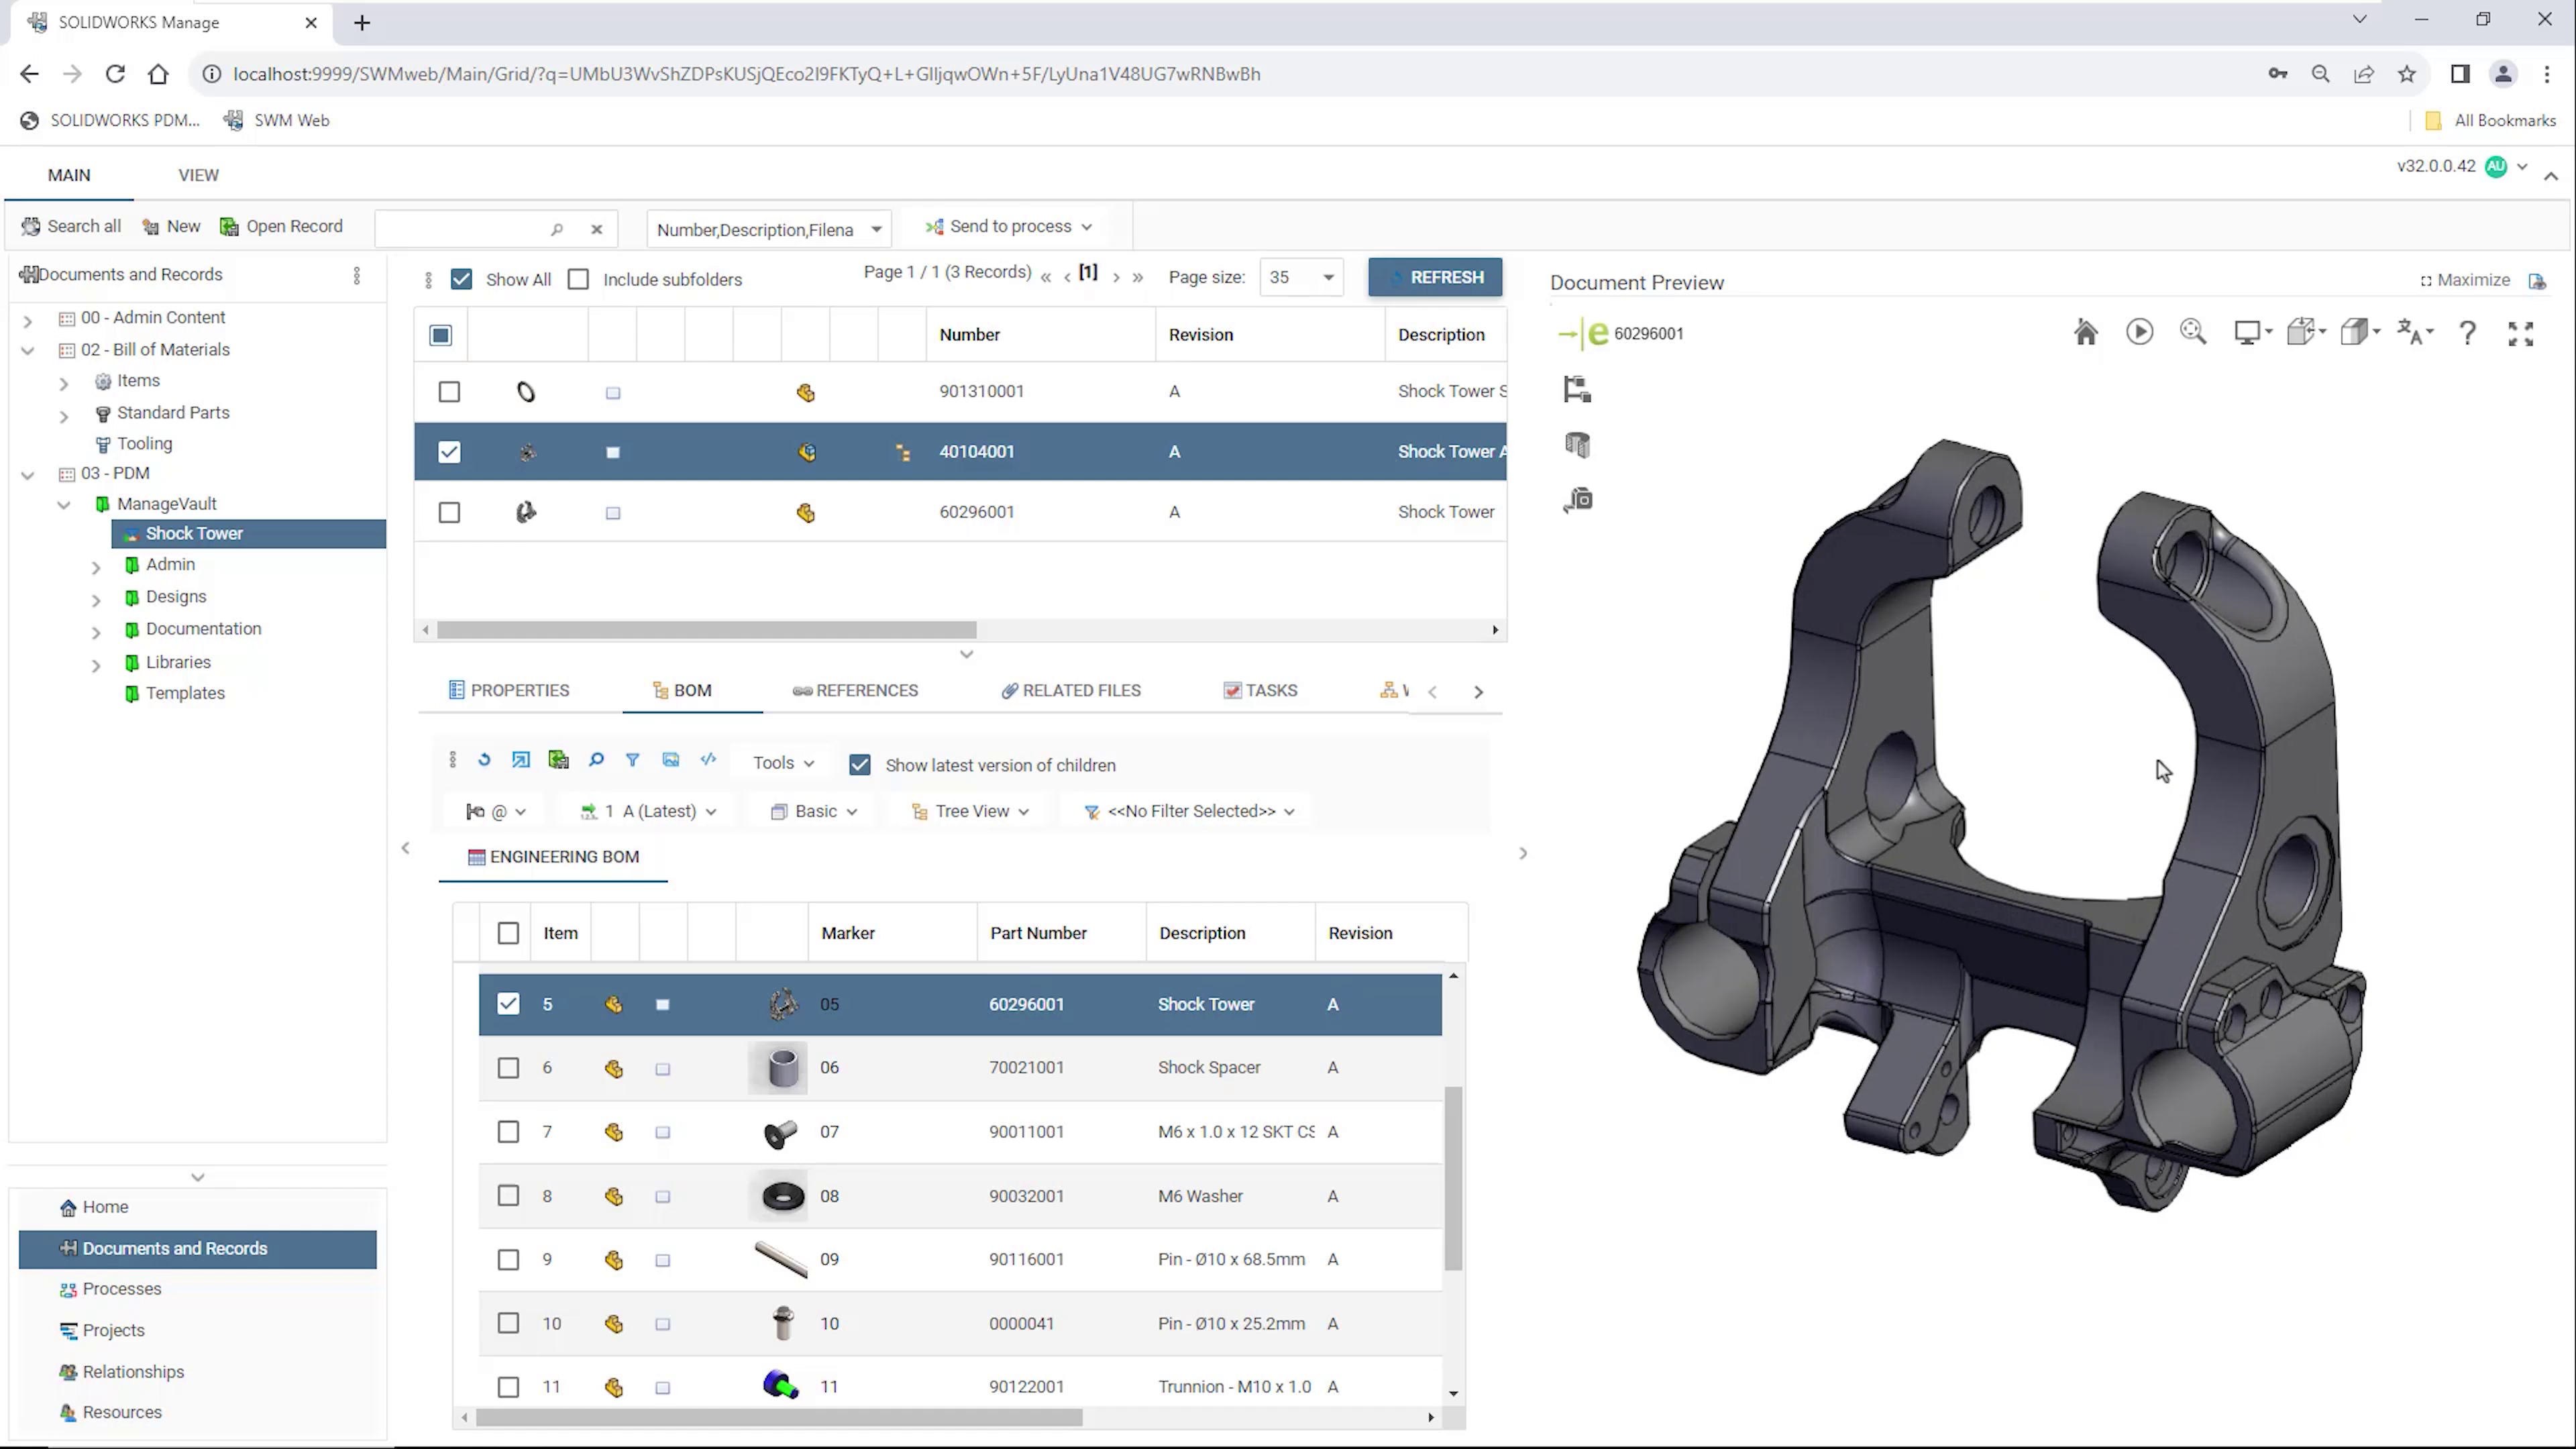
Task: Click the home icon in Document Preview
Action: click(x=2085, y=331)
